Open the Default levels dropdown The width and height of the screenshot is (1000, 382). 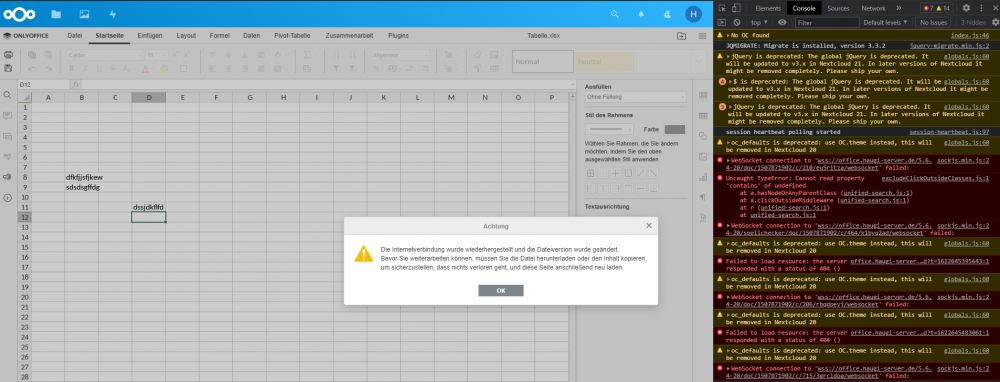886,22
